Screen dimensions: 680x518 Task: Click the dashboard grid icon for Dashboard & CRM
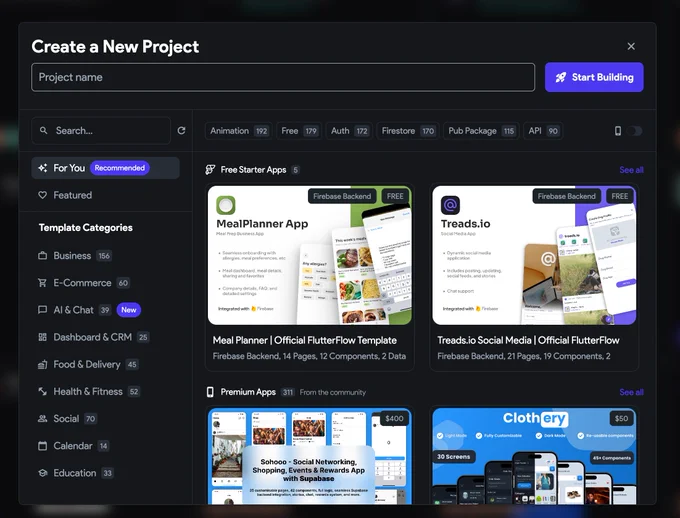pos(42,337)
